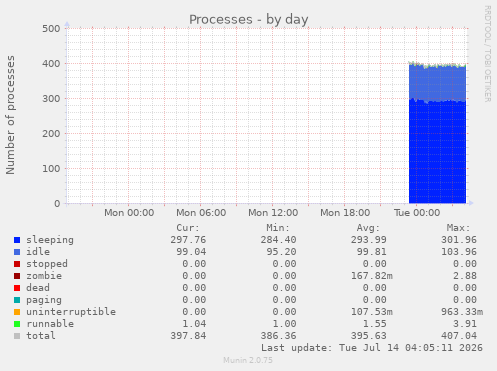The image size is (497, 371).
Task: Click idle average value 99.81
Action: 372,252
